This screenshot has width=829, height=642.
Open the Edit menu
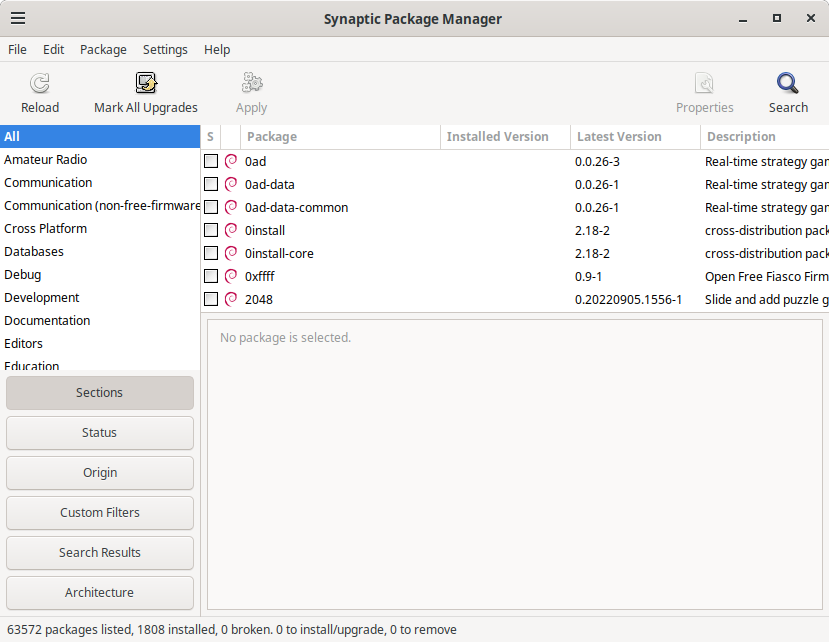[53, 49]
